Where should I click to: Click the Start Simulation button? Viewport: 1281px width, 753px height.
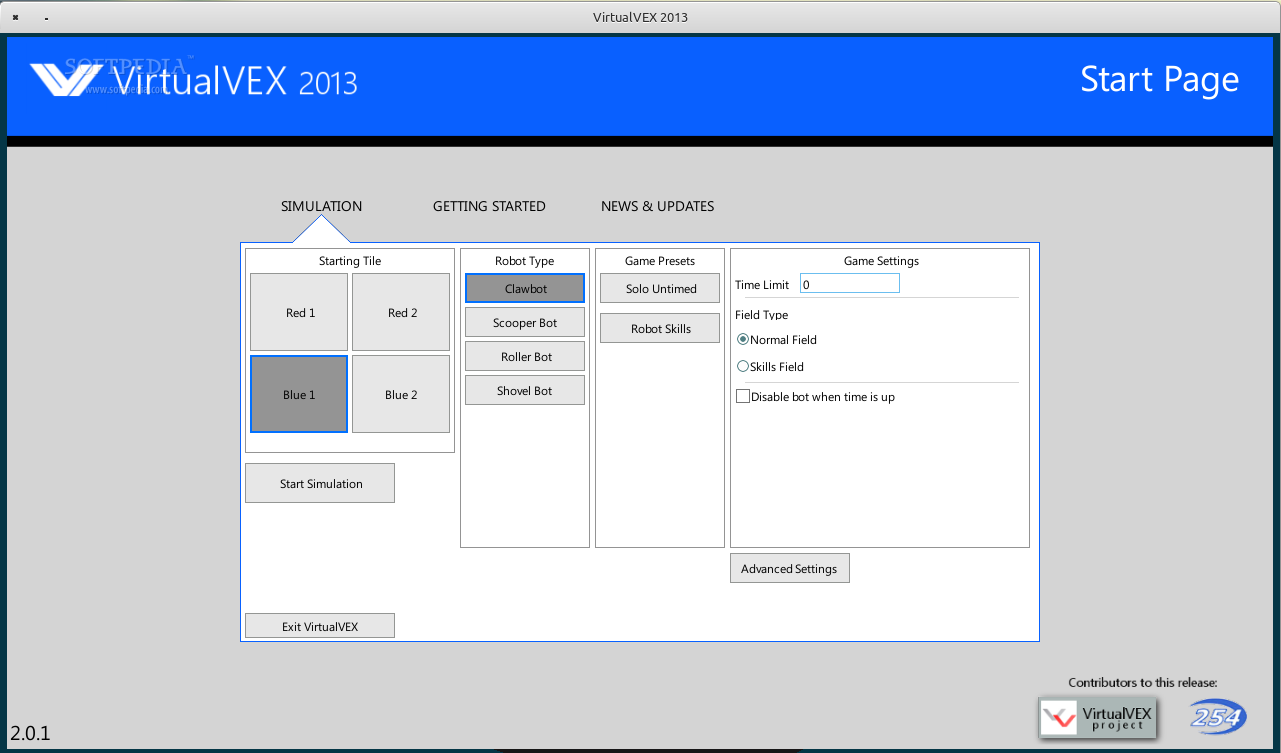[x=320, y=483]
